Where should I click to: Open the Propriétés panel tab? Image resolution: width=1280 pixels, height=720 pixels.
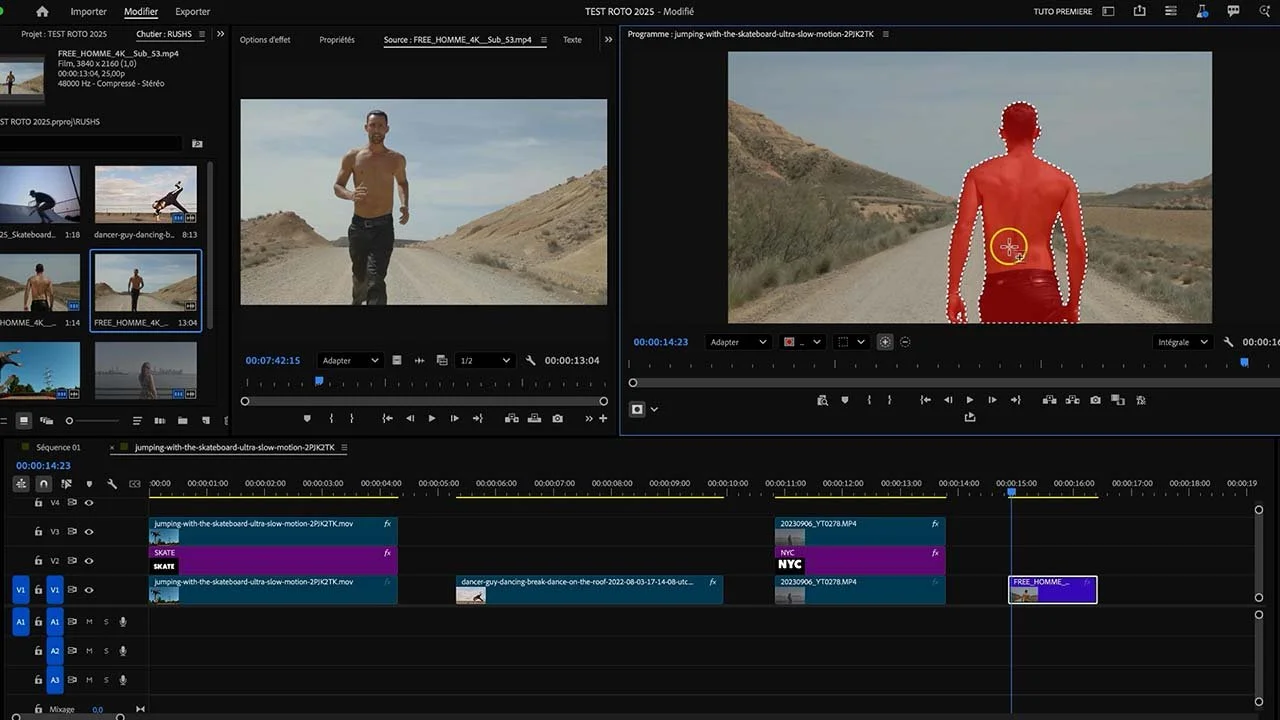pos(337,40)
